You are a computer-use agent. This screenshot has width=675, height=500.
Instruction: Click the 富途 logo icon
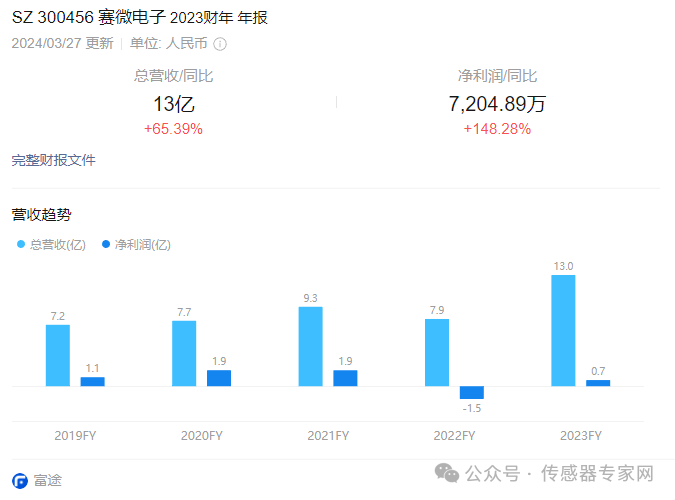click(19, 480)
